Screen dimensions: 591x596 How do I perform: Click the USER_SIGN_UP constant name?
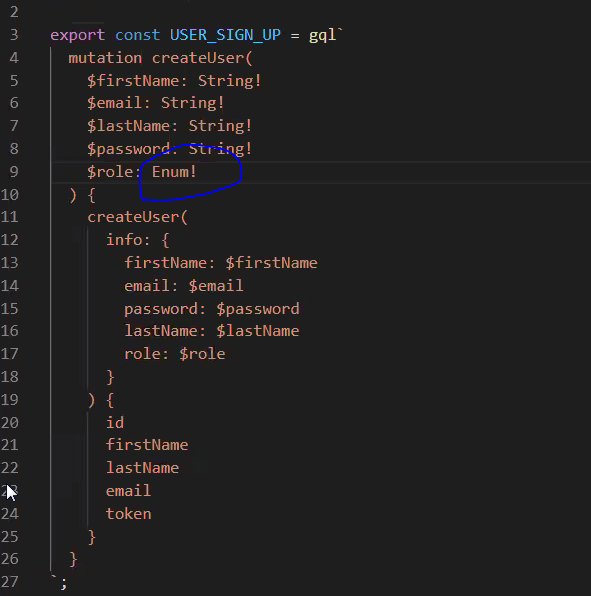[x=225, y=35]
